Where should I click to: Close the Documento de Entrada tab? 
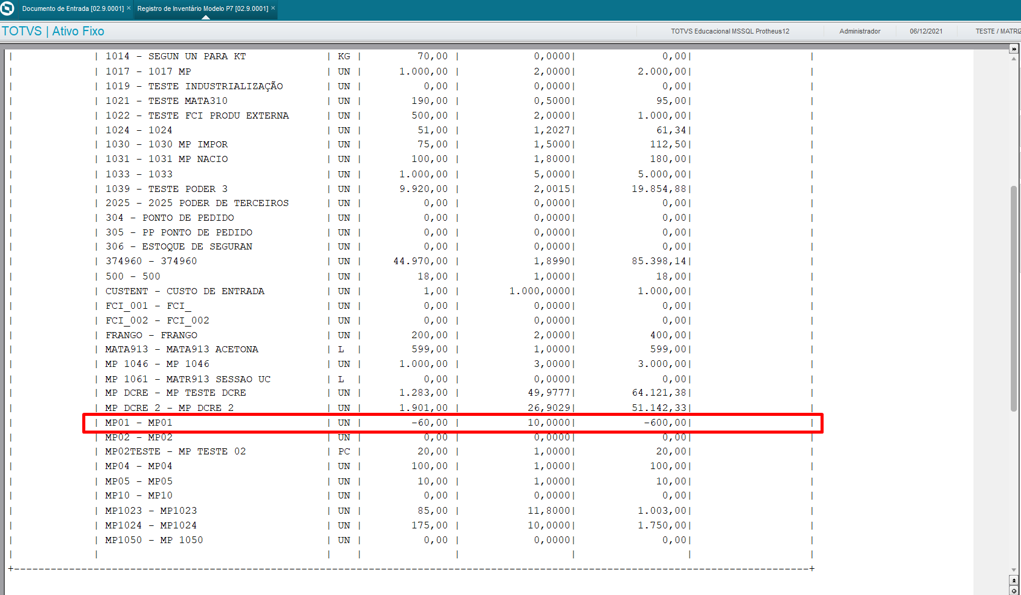pos(128,8)
